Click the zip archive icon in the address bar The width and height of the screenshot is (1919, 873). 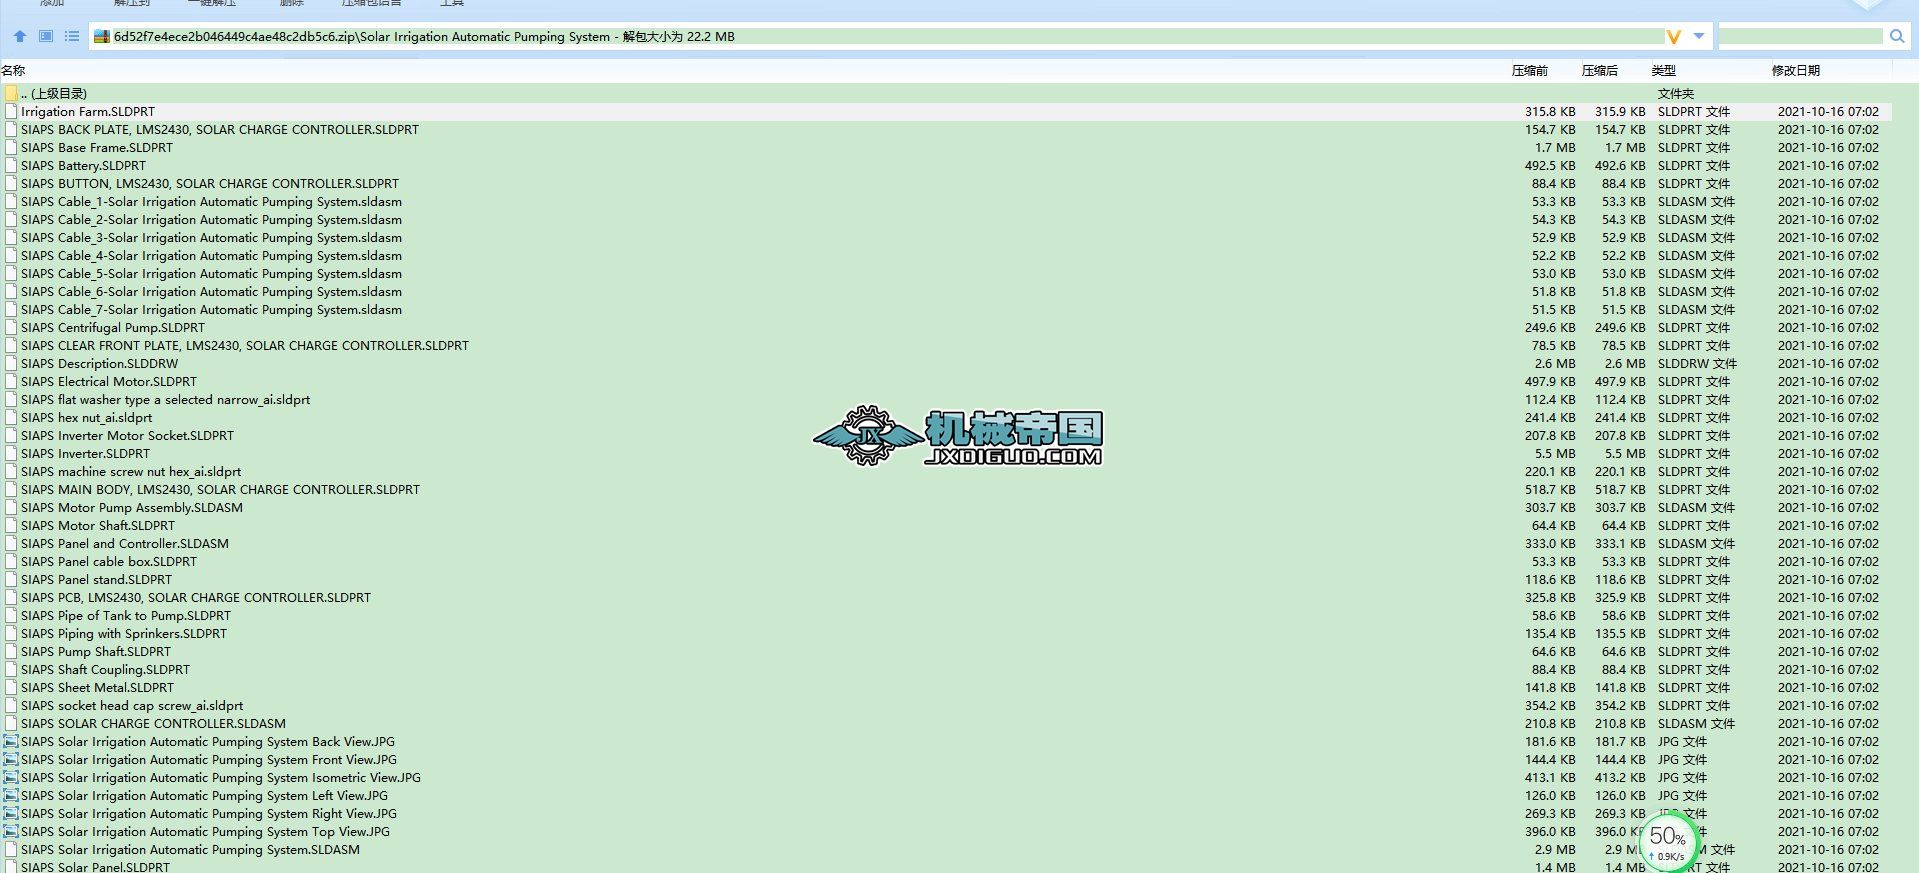pos(101,37)
